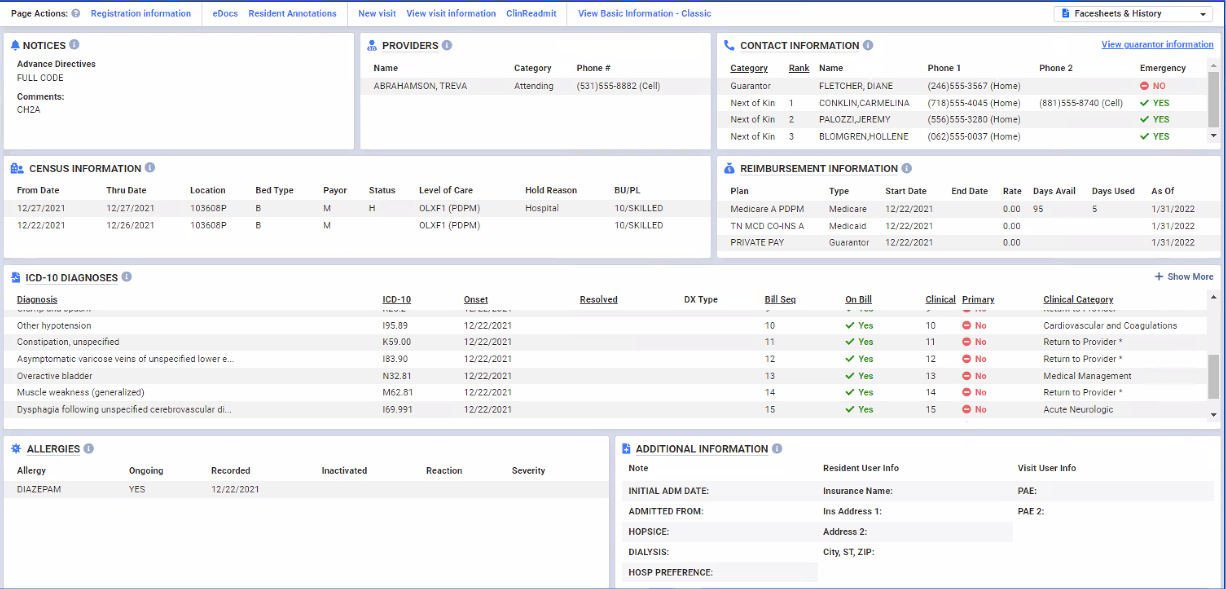The height and width of the screenshot is (589, 1226).
Task: Click the ICD-10 Diagnoses info icon
Action: point(127,277)
